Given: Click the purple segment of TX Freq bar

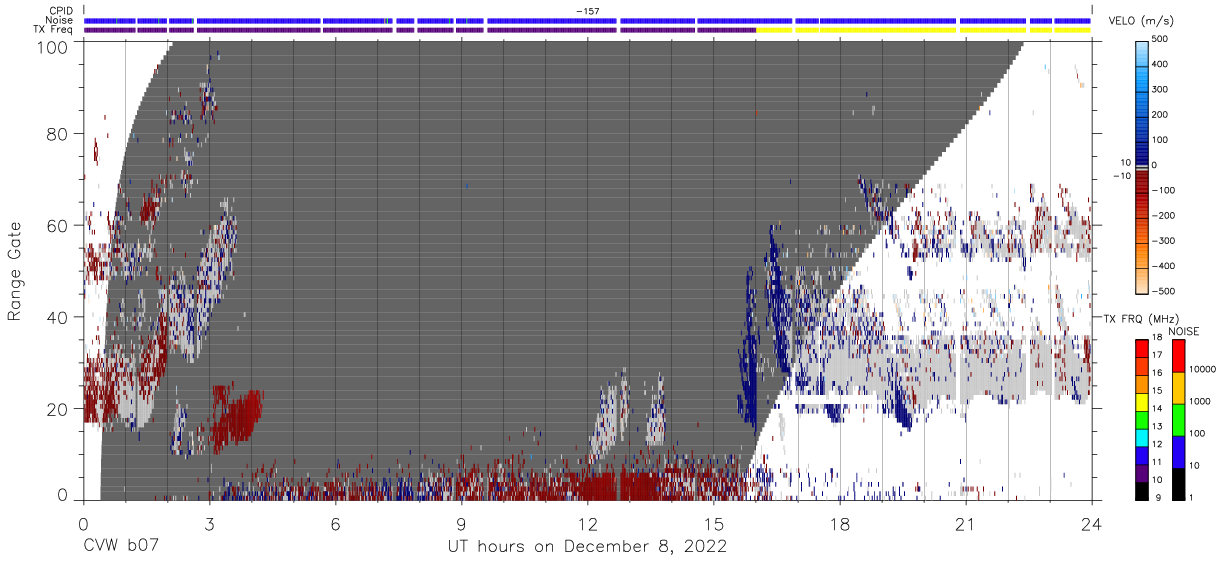Looking at the screenshot, I should coord(420,30).
